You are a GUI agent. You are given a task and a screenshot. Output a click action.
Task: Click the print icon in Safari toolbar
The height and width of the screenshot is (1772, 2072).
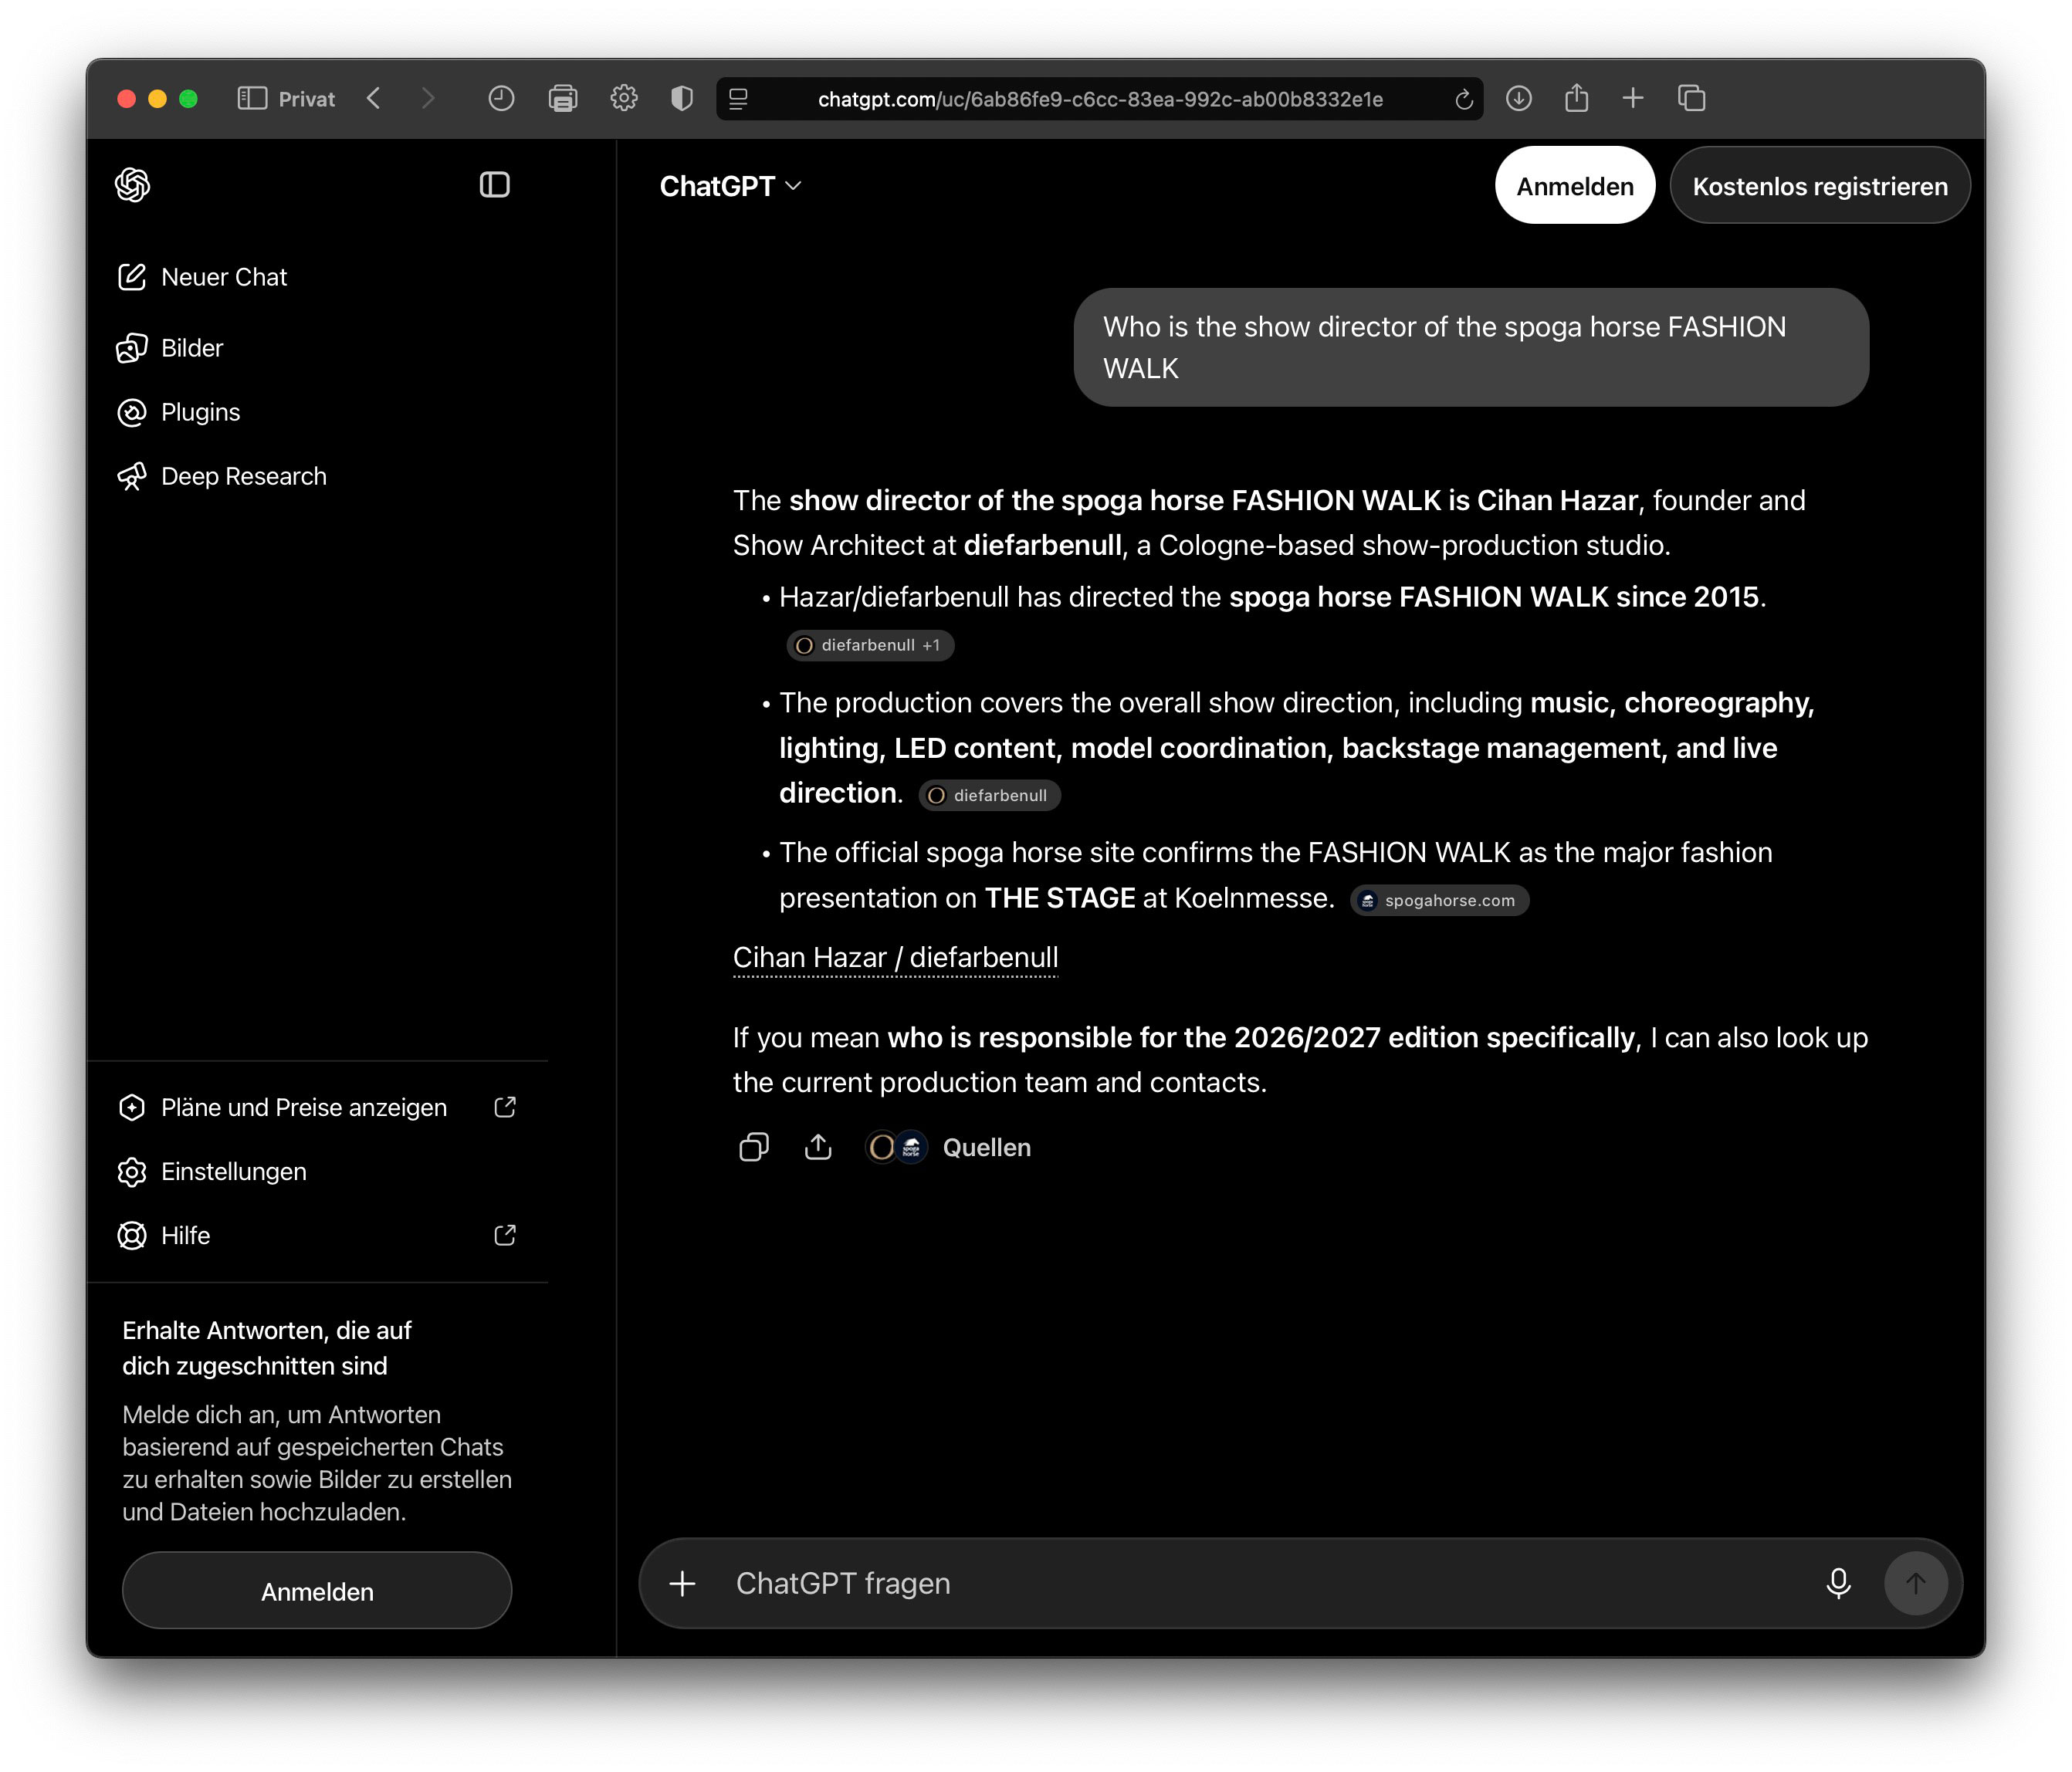click(563, 98)
